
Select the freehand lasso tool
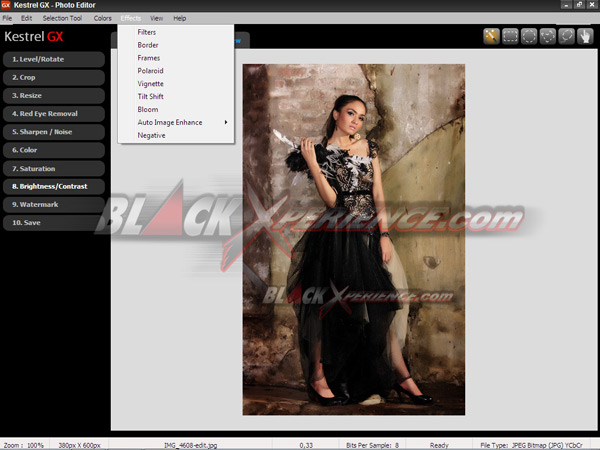coord(566,37)
